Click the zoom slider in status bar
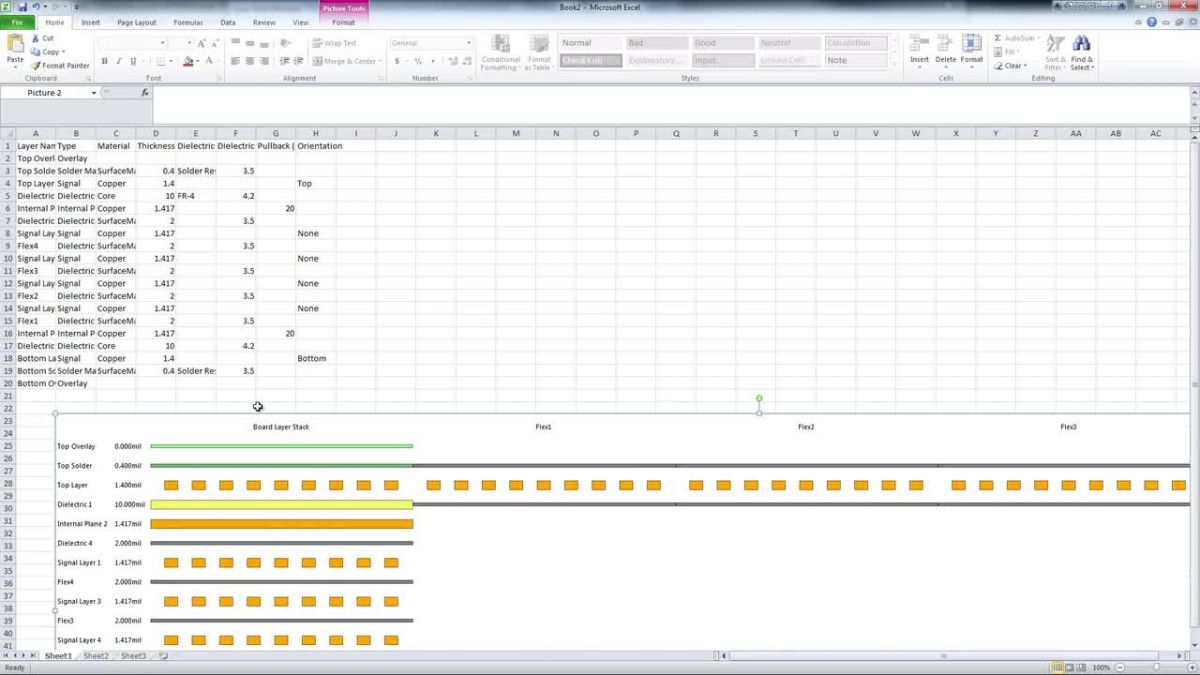 point(1157,667)
